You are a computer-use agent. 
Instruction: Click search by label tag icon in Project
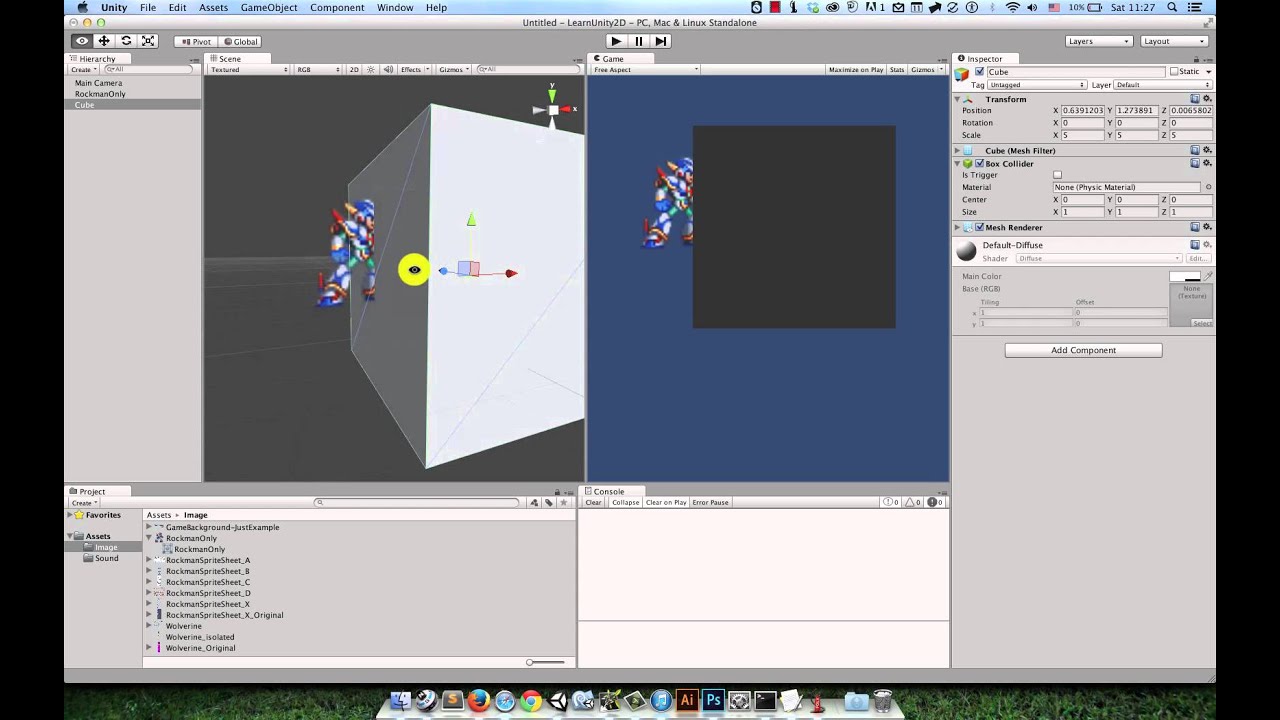[x=549, y=503]
